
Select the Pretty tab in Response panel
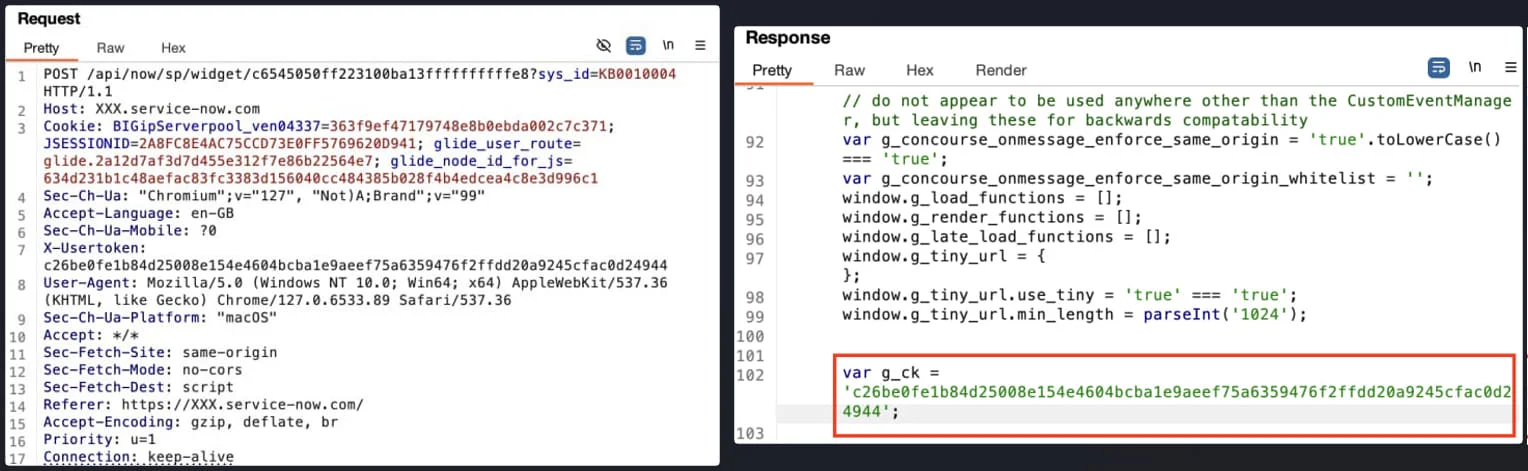[772, 70]
